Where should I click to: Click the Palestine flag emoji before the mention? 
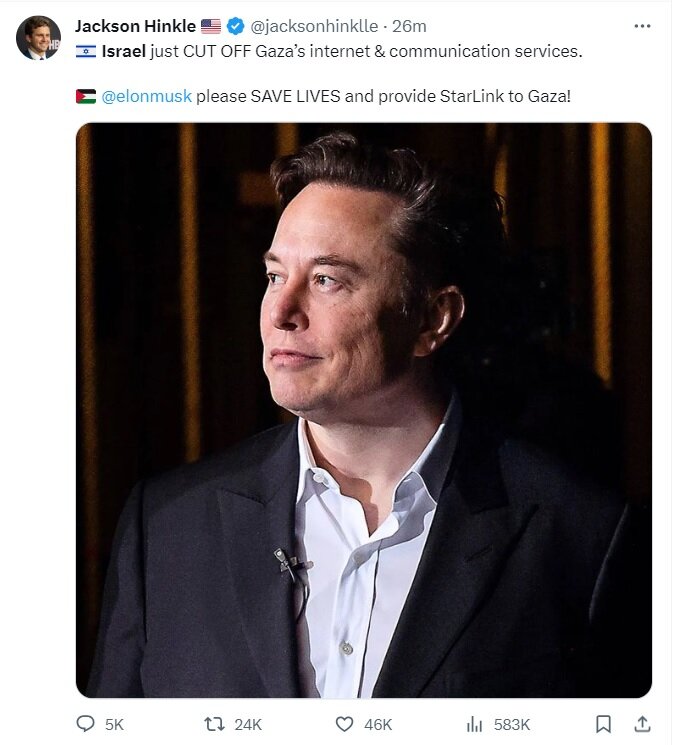86,97
